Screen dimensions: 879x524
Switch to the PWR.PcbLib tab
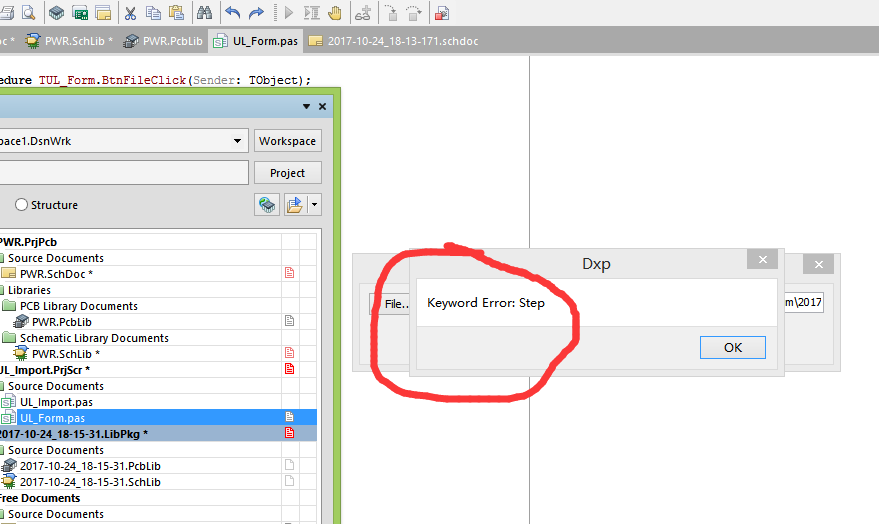[163, 41]
